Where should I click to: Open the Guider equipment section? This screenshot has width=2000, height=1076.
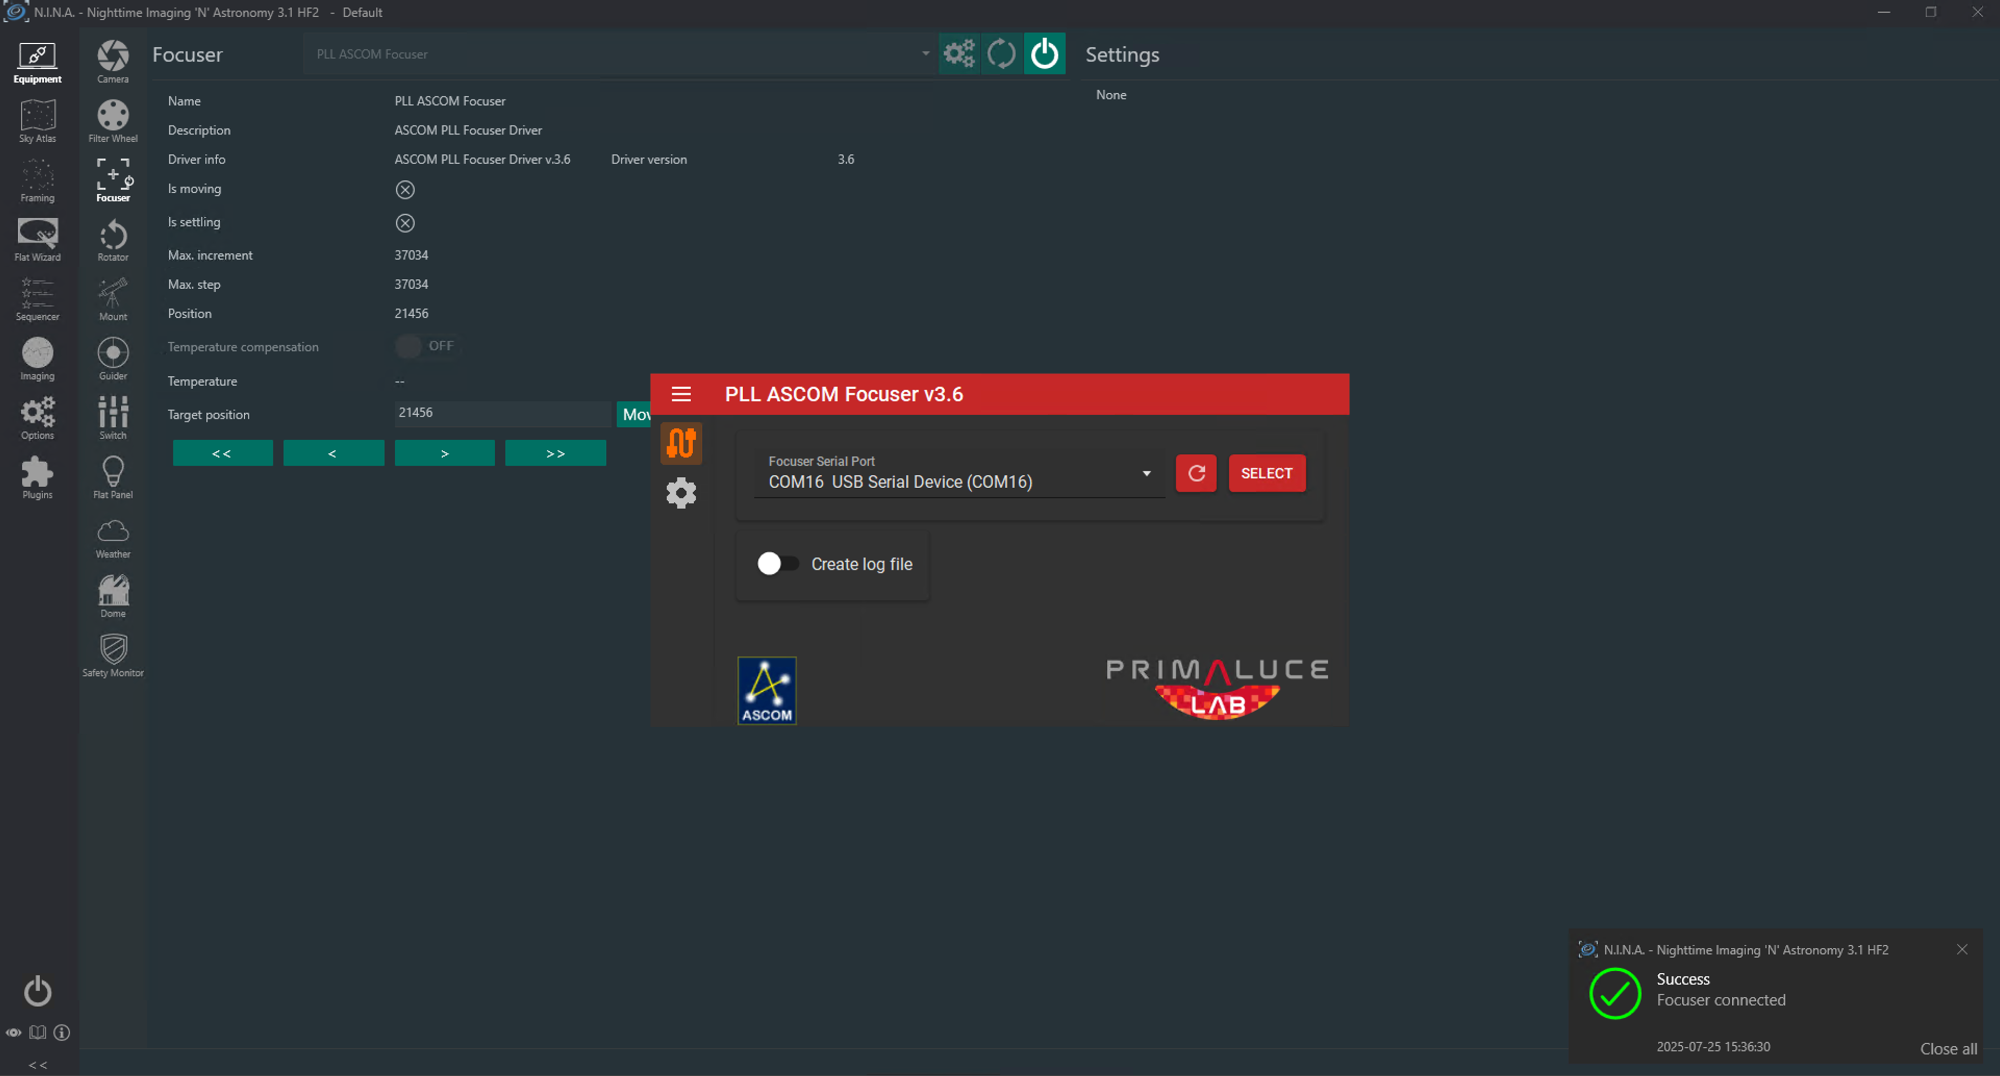coord(112,359)
